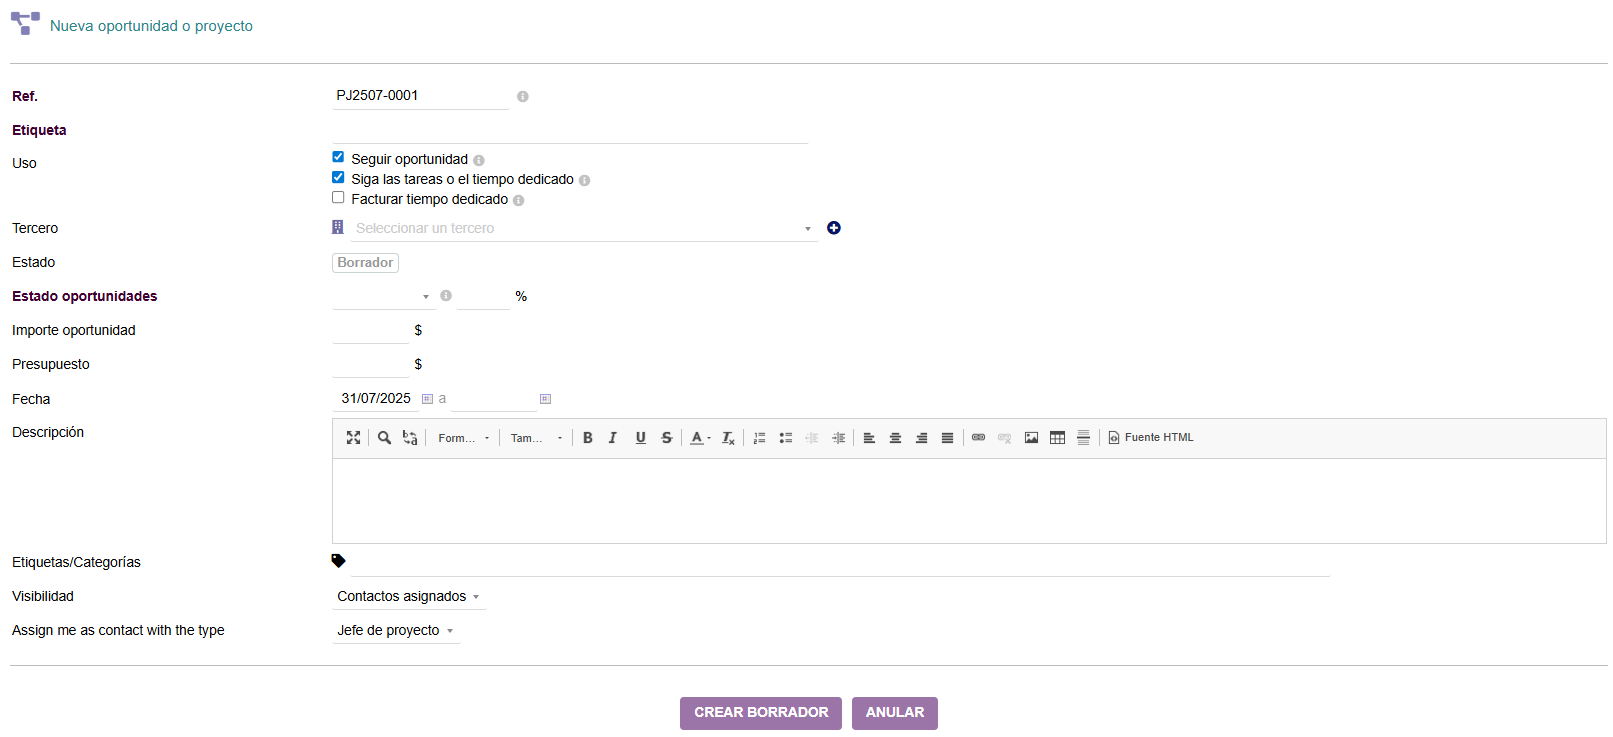Click the plus icon to add a tercero
This screenshot has height=737, width=1613.
tap(834, 228)
